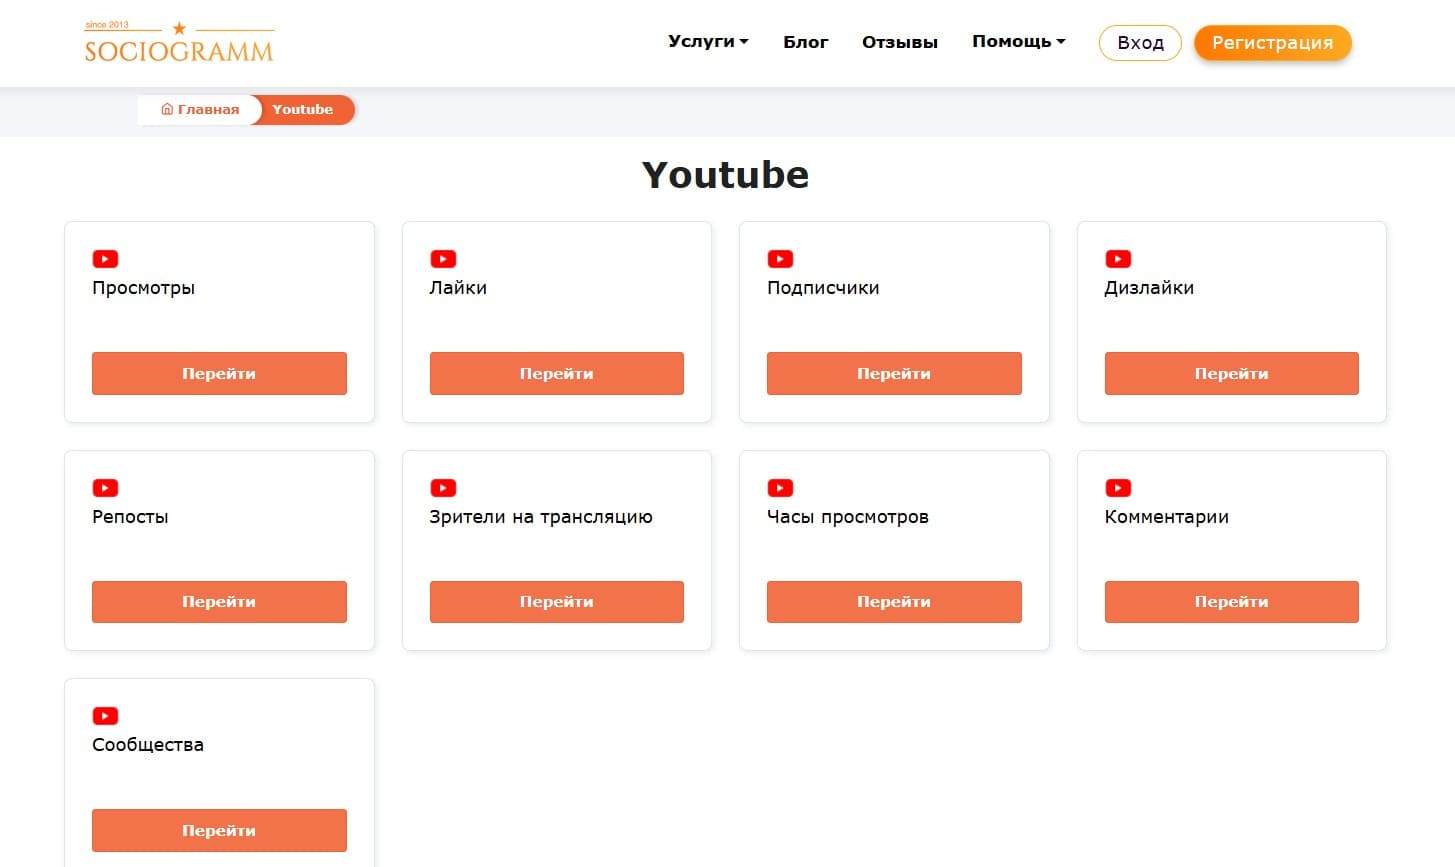This screenshot has width=1455, height=867.
Task: Click Перейти under Лайки
Action: (557, 373)
